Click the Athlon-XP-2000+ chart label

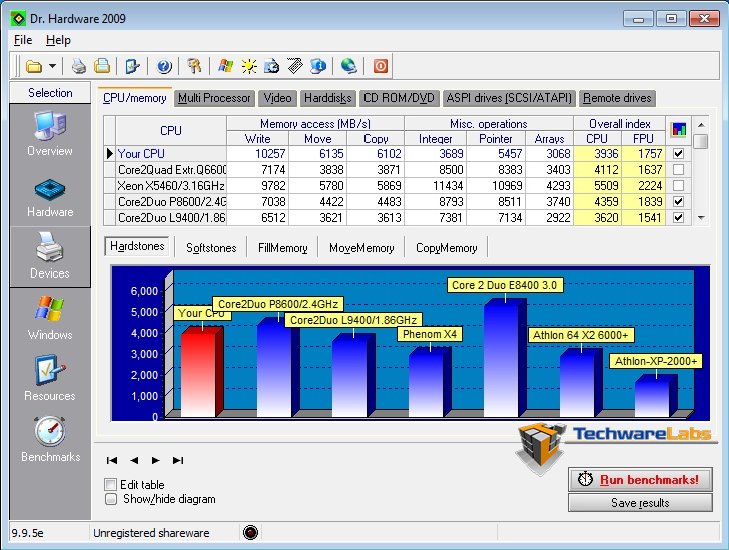coord(656,361)
